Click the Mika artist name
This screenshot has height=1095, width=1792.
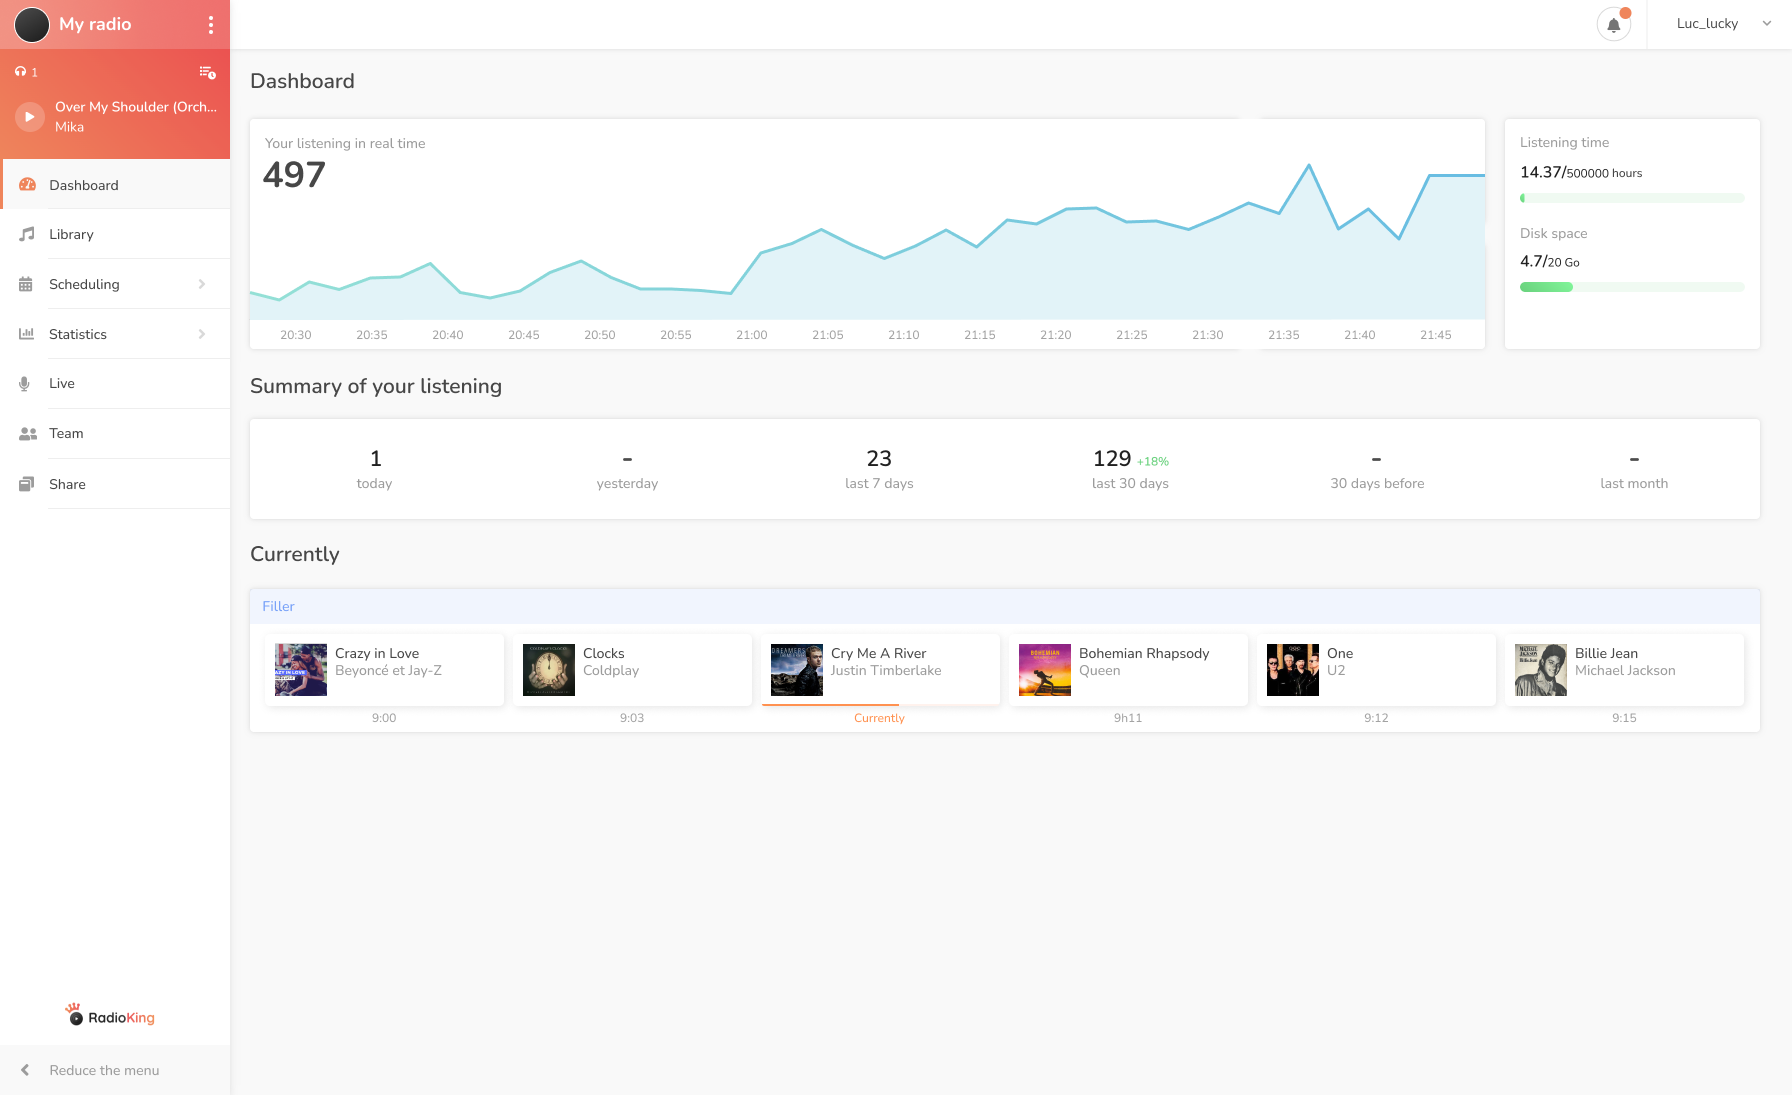(69, 127)
